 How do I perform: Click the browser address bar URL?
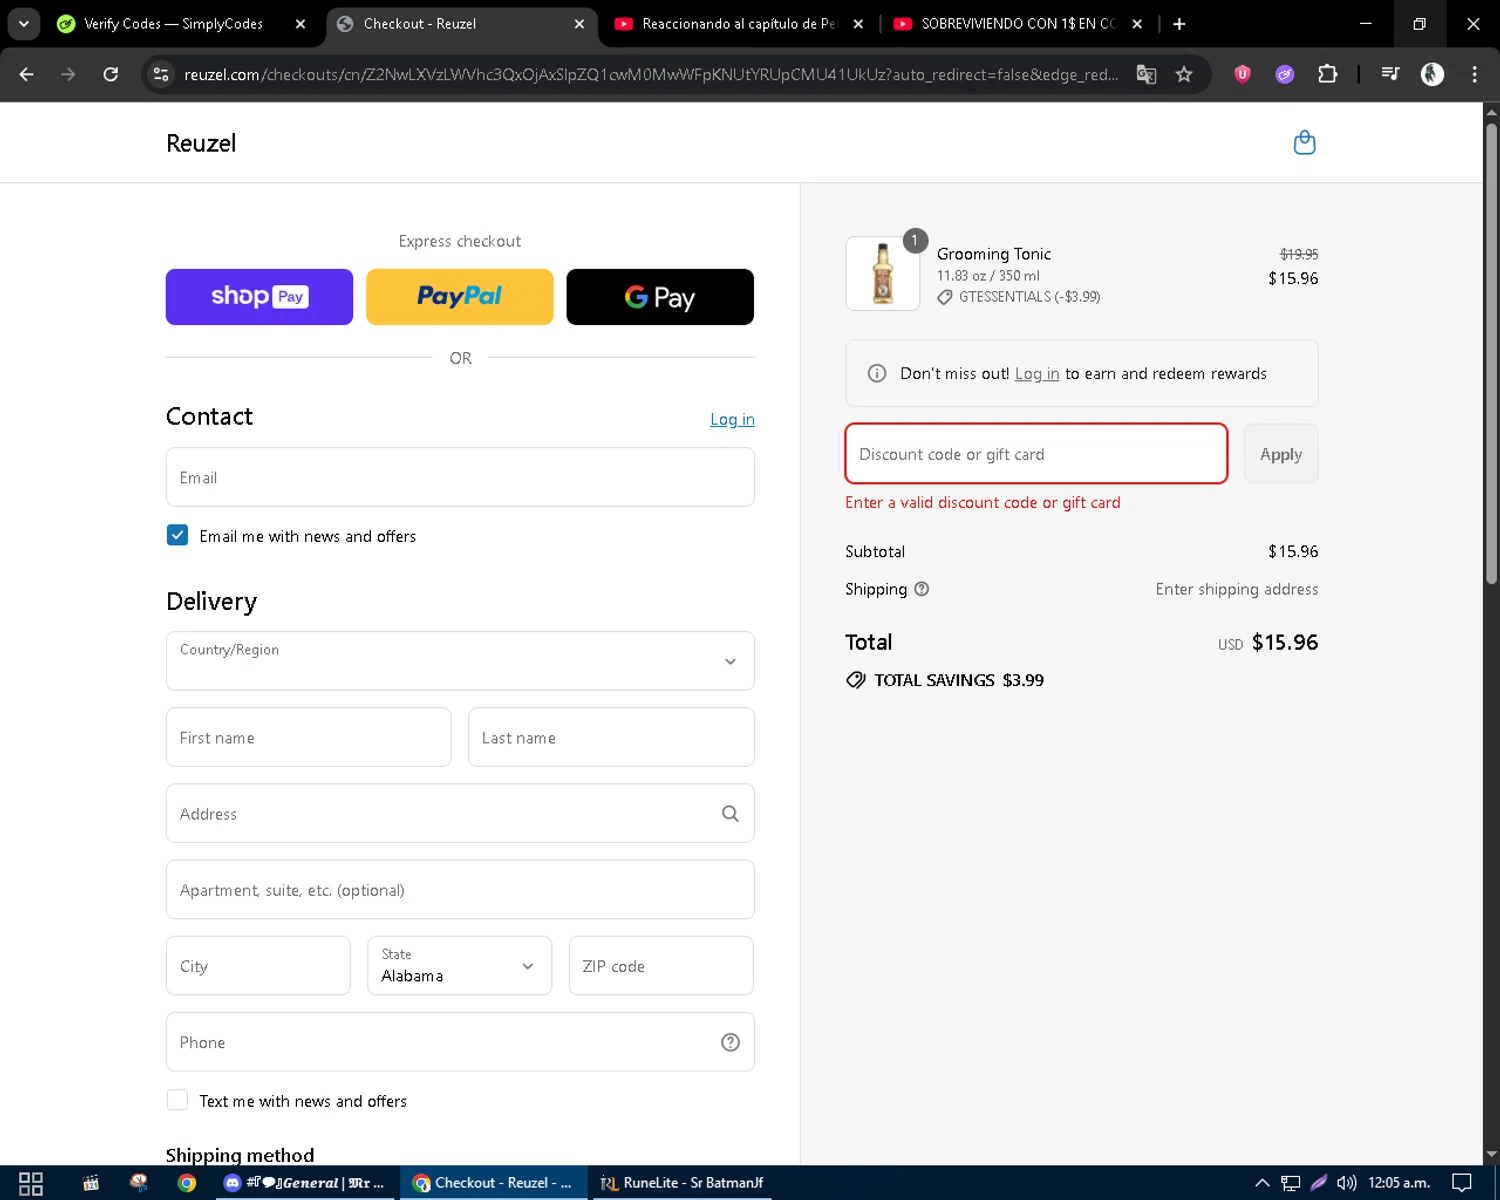coord(650,74)
